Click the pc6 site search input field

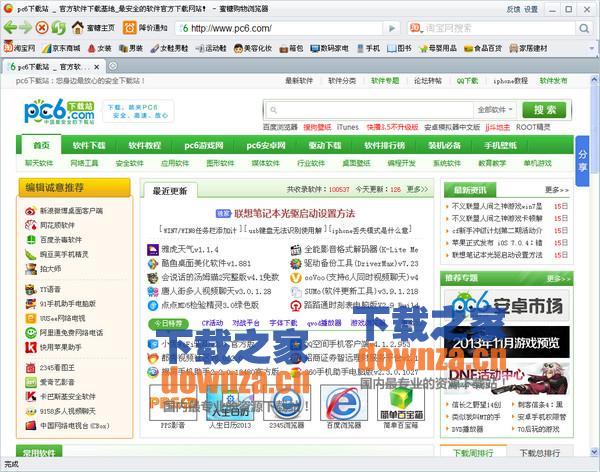click(x=370, y=110)
